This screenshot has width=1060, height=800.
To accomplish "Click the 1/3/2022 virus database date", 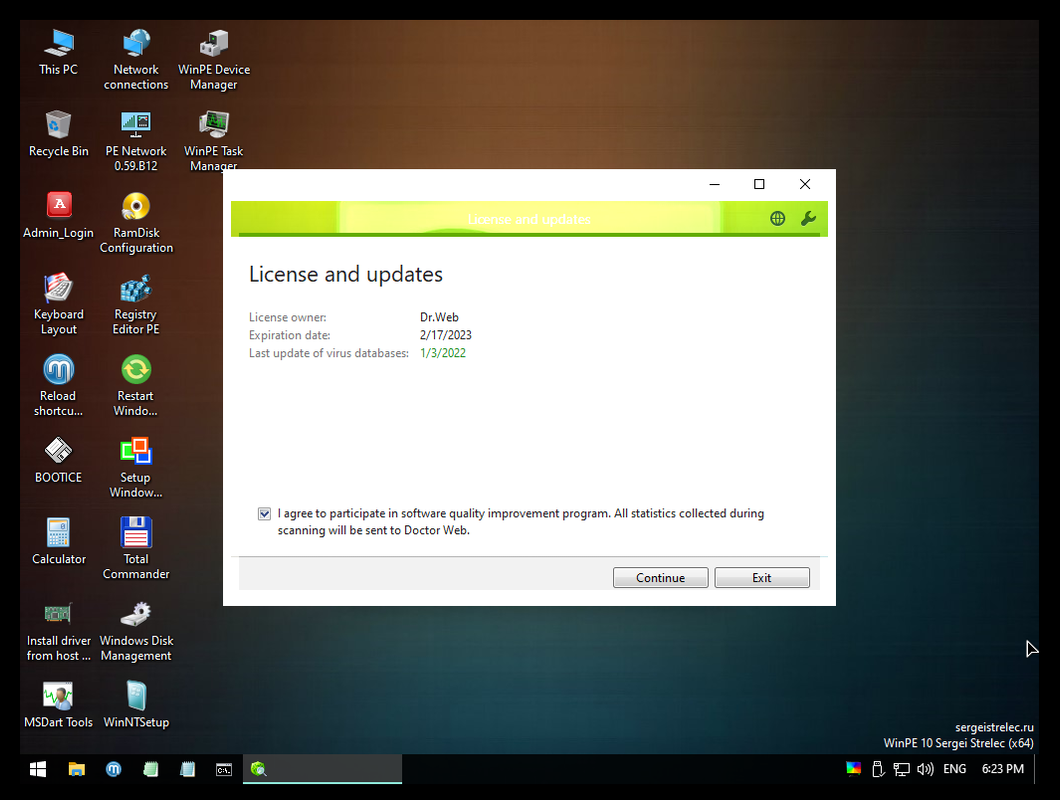I will (443, 353).
